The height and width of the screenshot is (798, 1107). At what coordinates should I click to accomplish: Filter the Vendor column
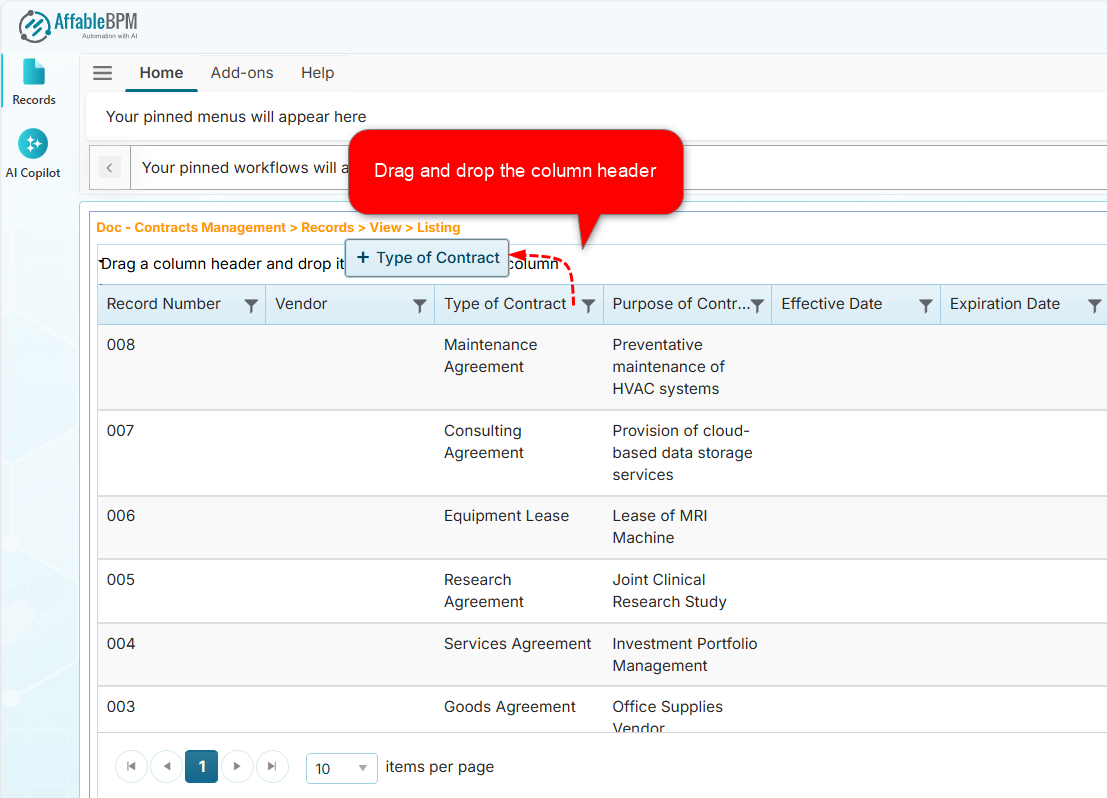coord(418,304)
